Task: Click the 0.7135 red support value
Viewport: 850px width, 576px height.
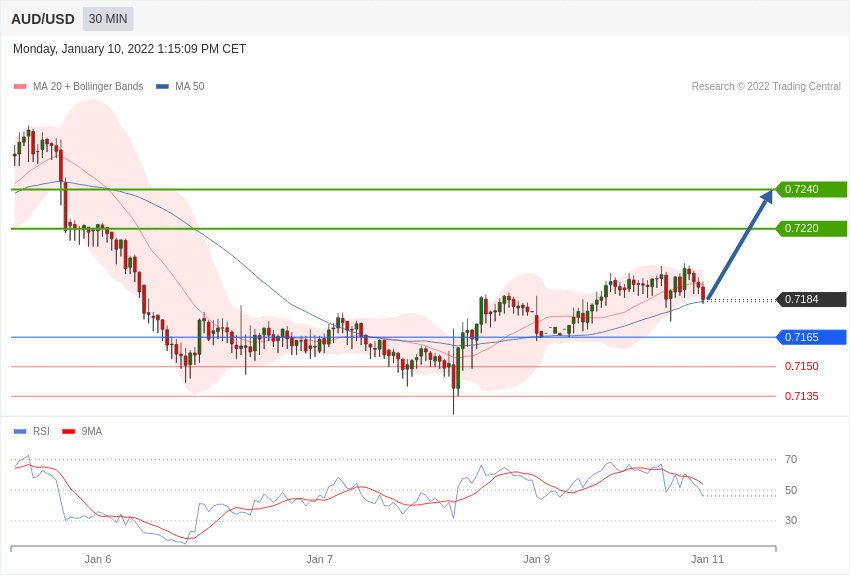Action: (x=802, y=396)
